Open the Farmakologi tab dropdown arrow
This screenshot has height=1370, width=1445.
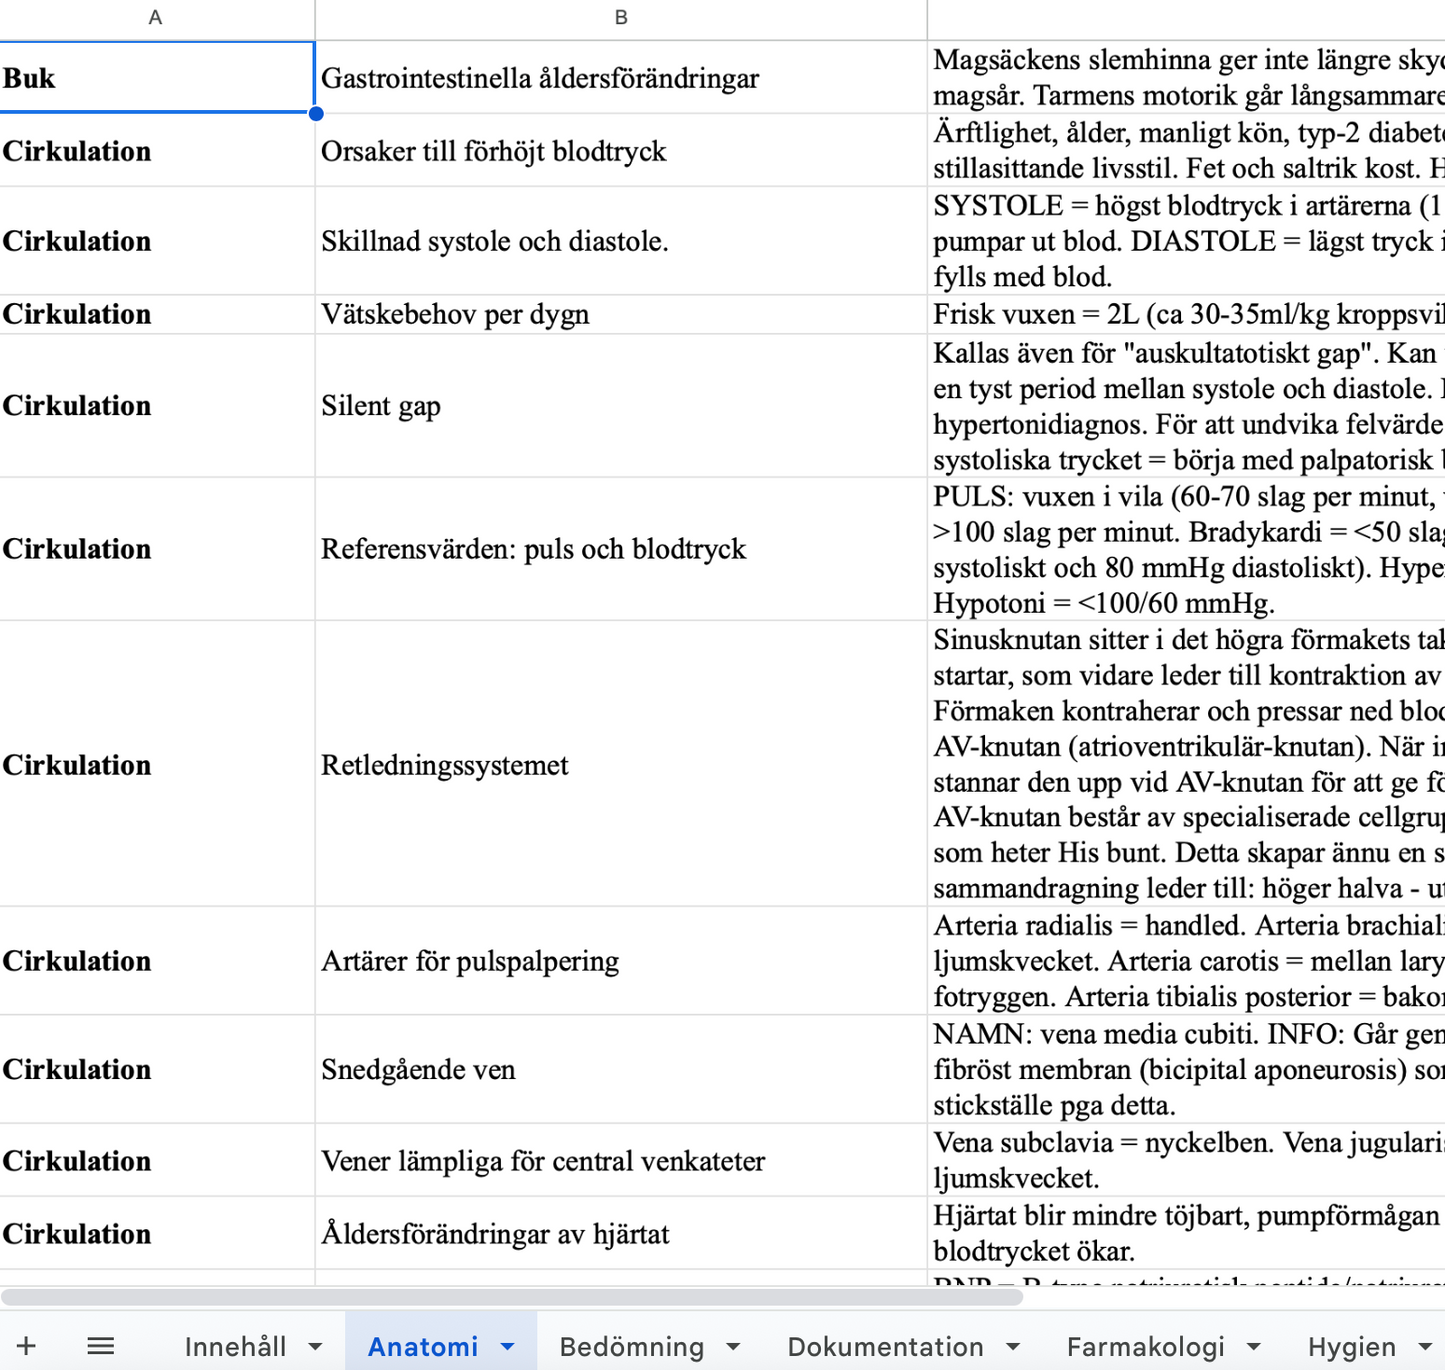pos(1253,1346)
